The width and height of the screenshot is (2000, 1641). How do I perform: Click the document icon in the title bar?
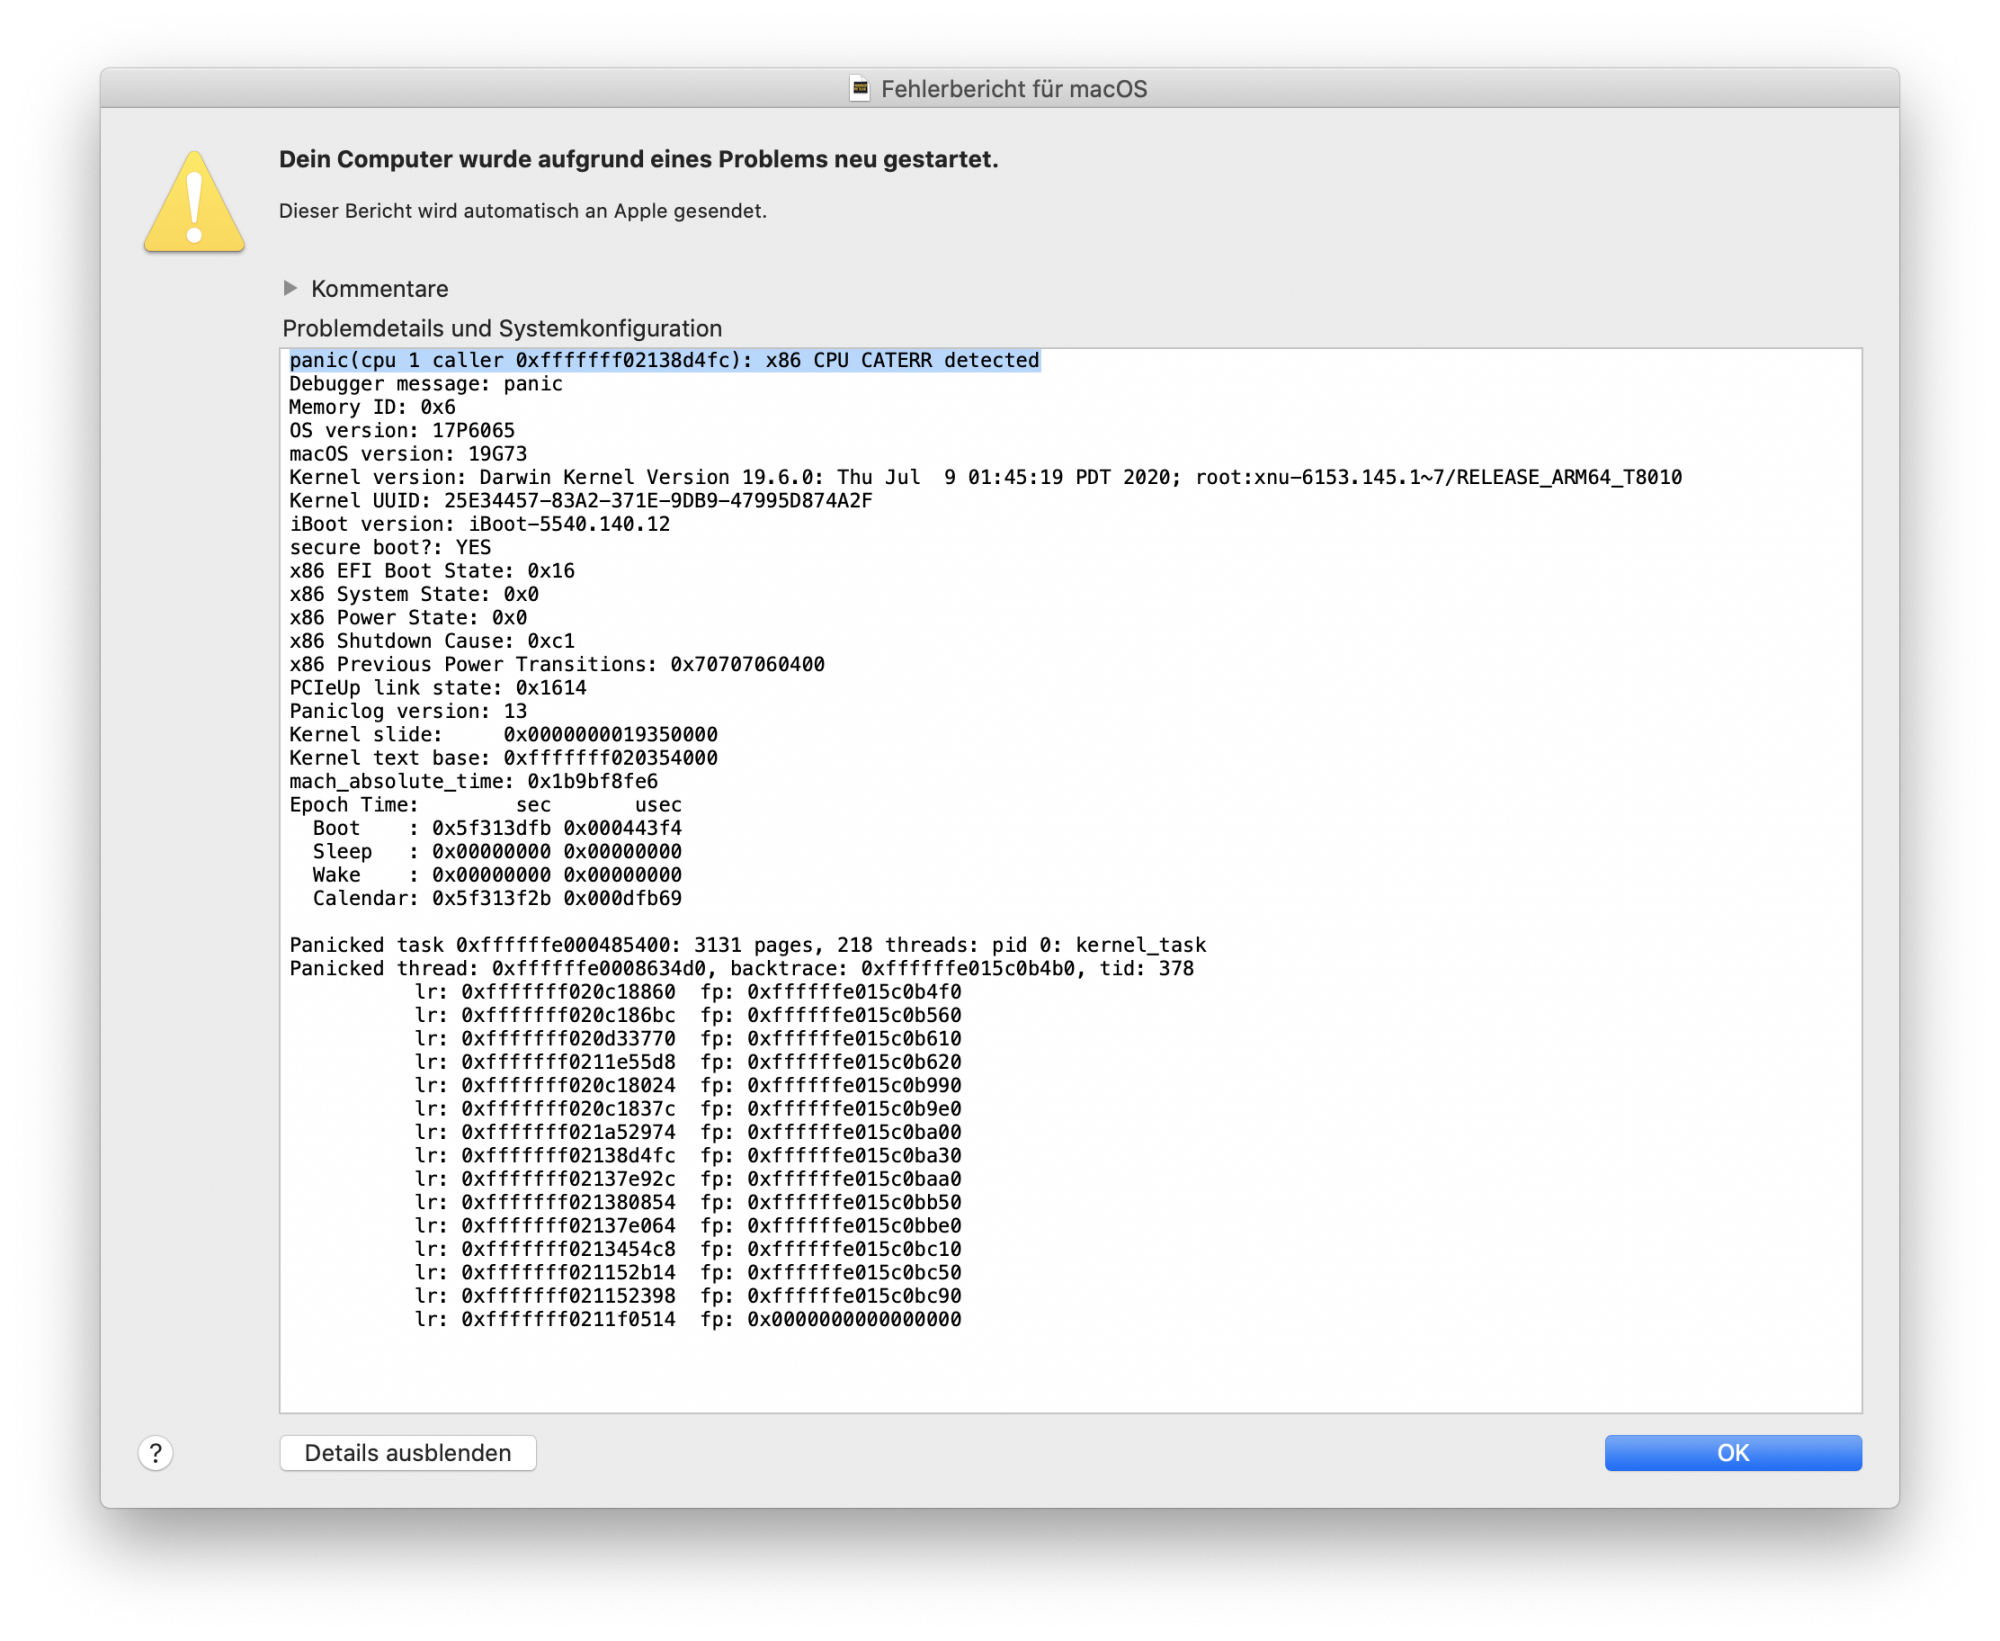click(x=860, y=89)
